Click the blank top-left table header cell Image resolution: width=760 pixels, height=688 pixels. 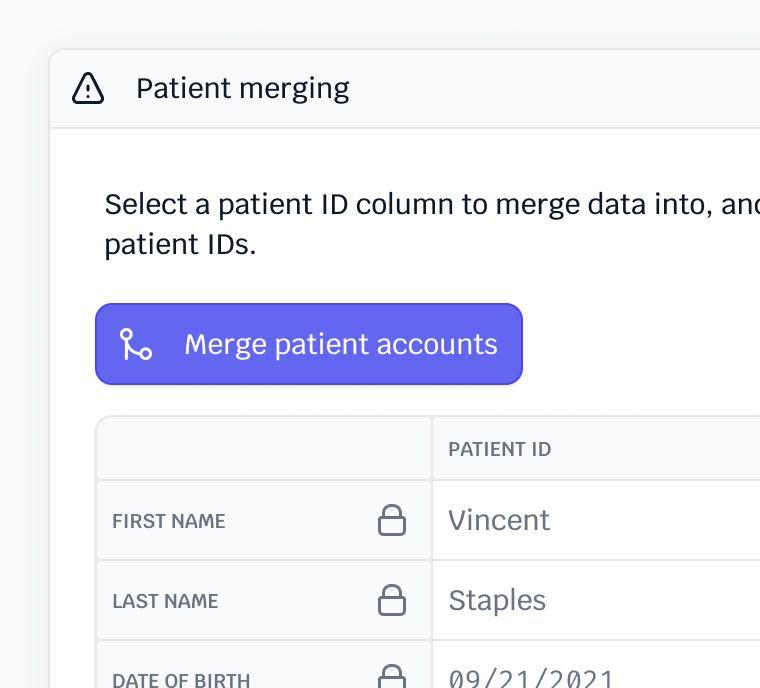(264, 449)
